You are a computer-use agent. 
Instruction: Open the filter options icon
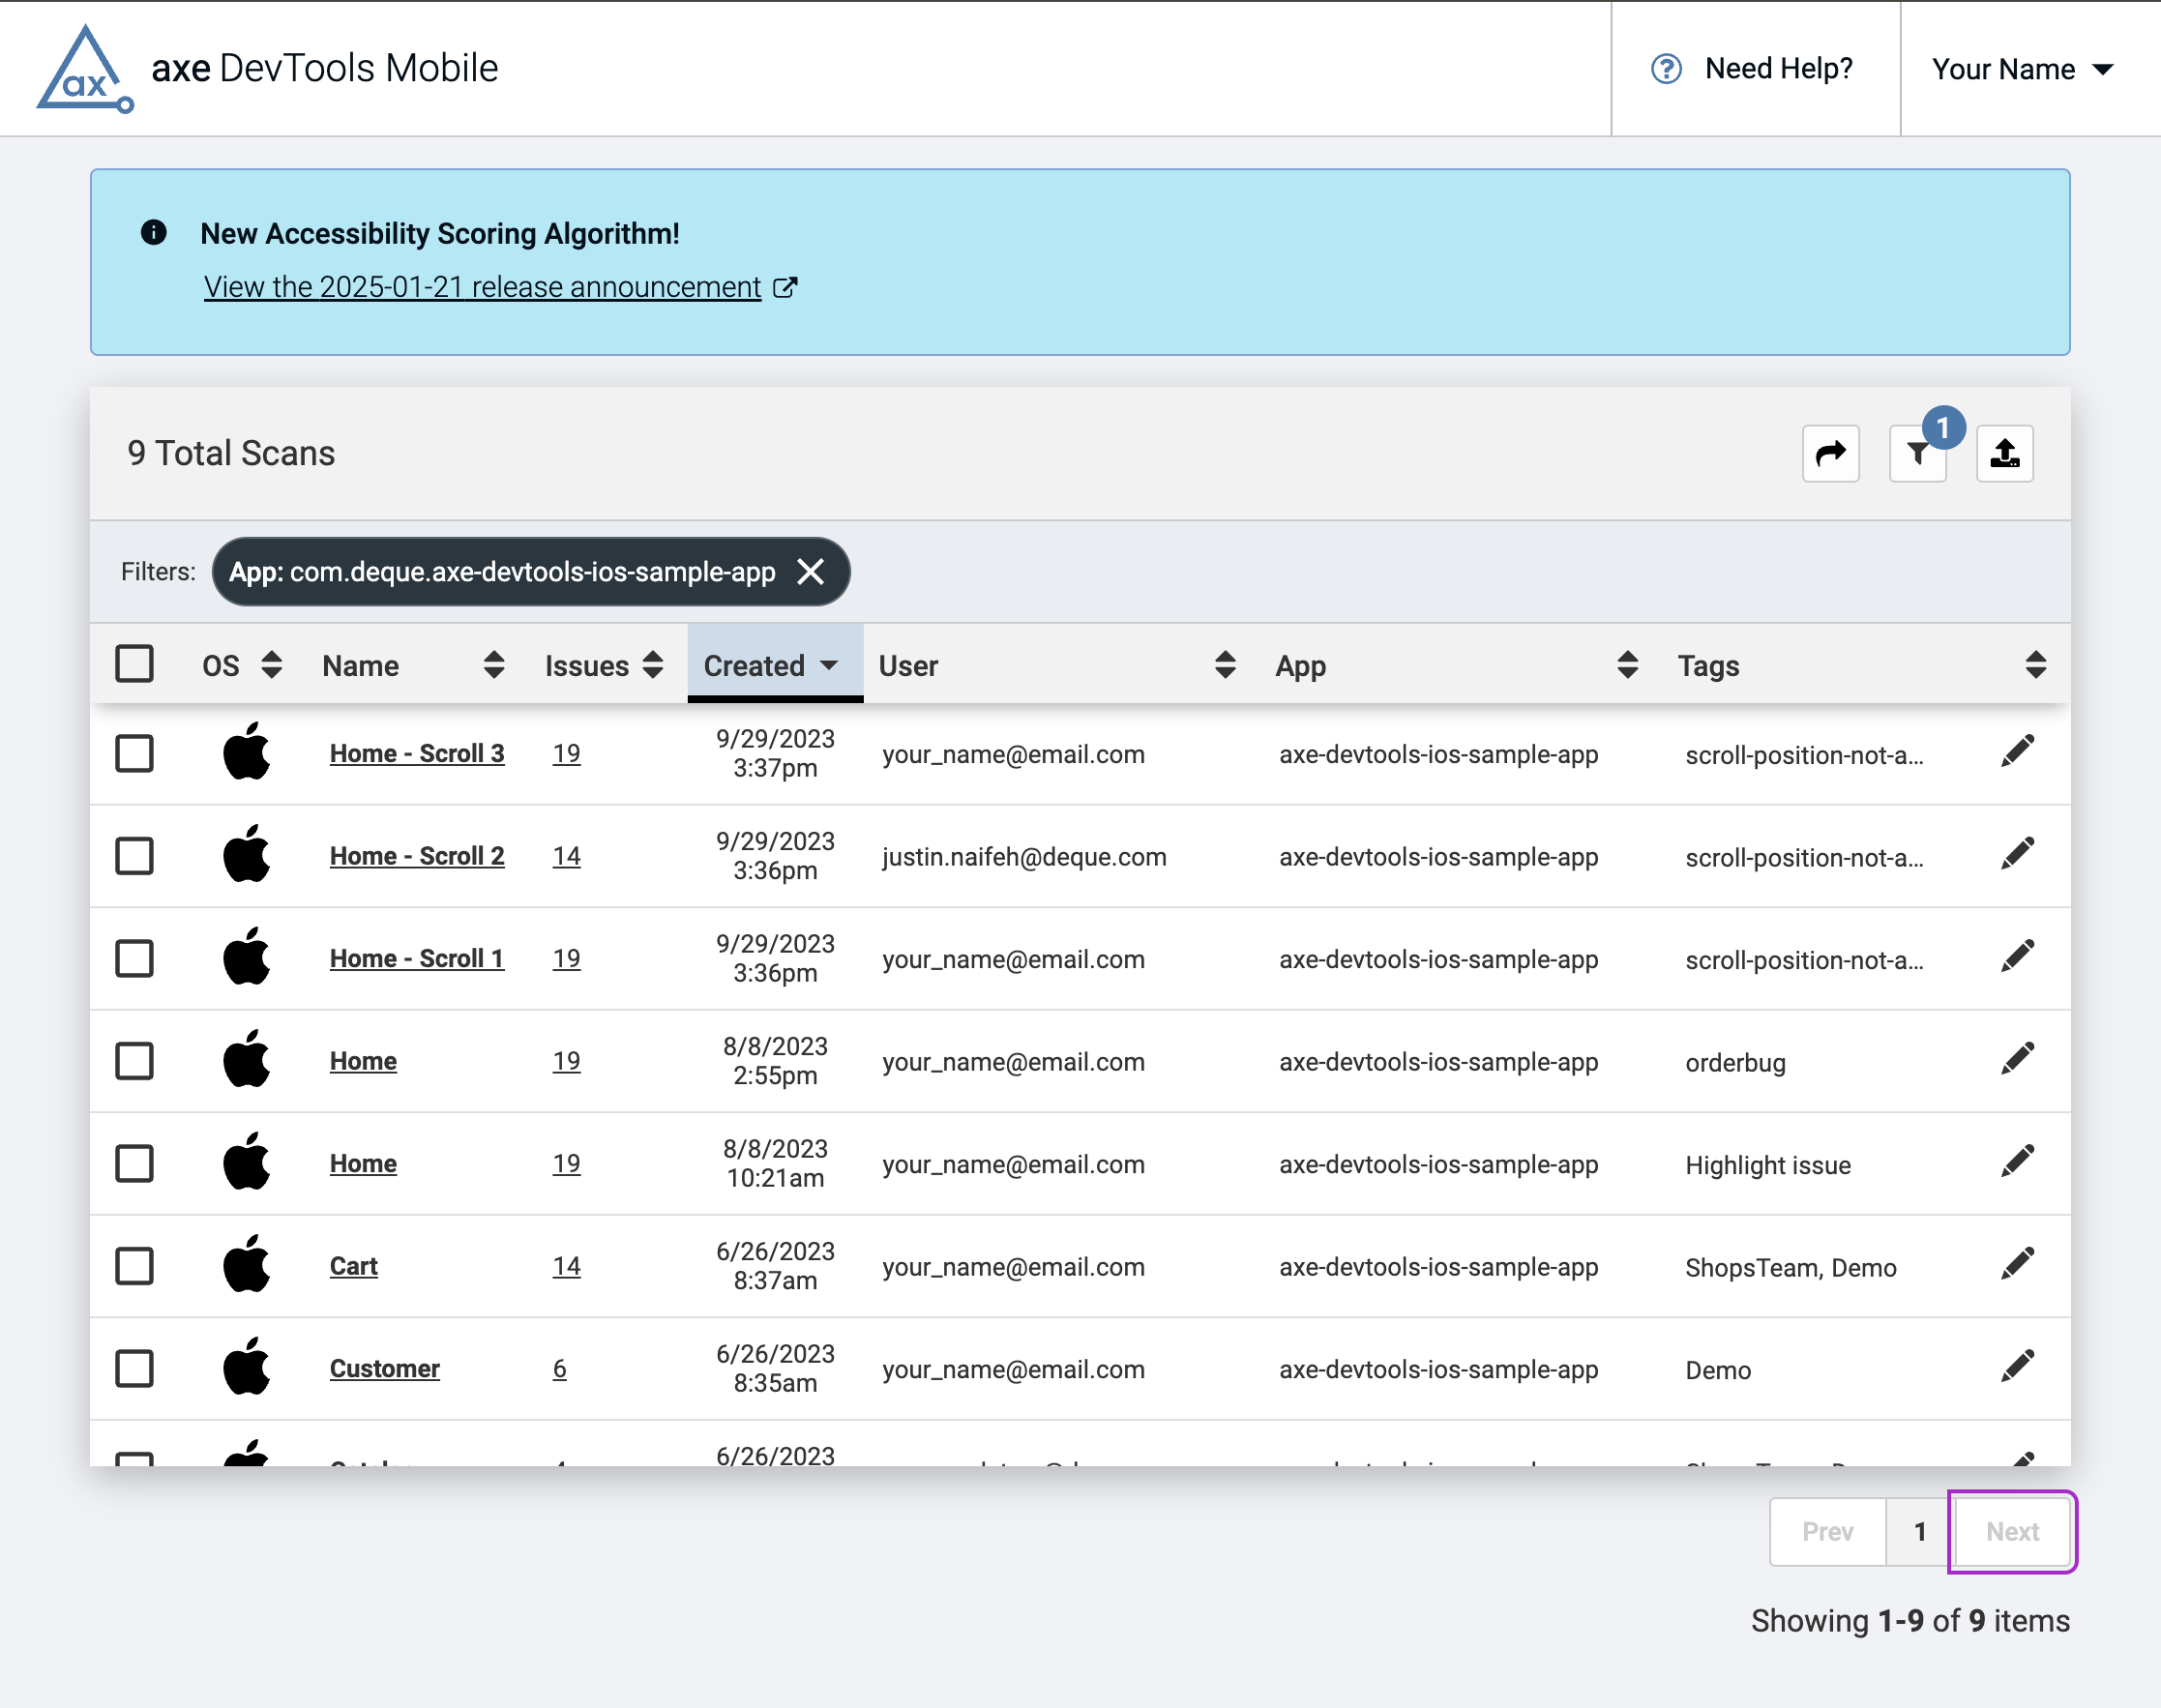pos(1915,453)
